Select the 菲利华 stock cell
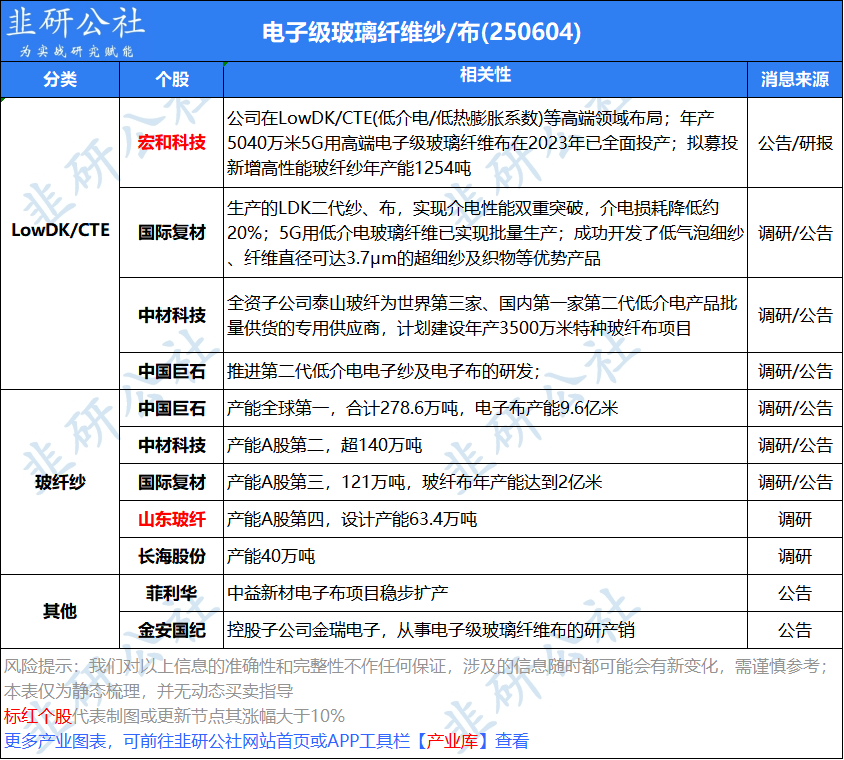Screen dimensions: 844x760 click(x=172, y=593)
